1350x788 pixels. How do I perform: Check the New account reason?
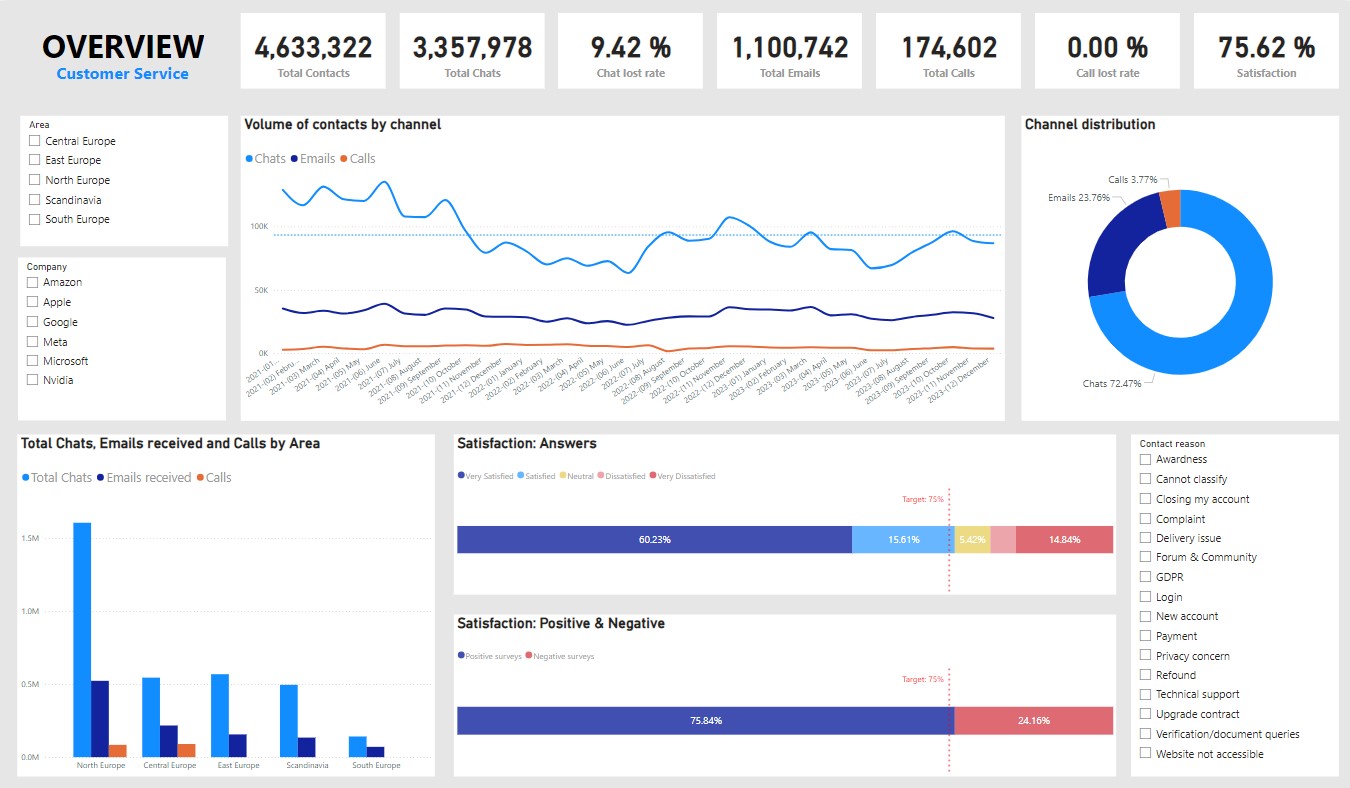point(1146,616)
